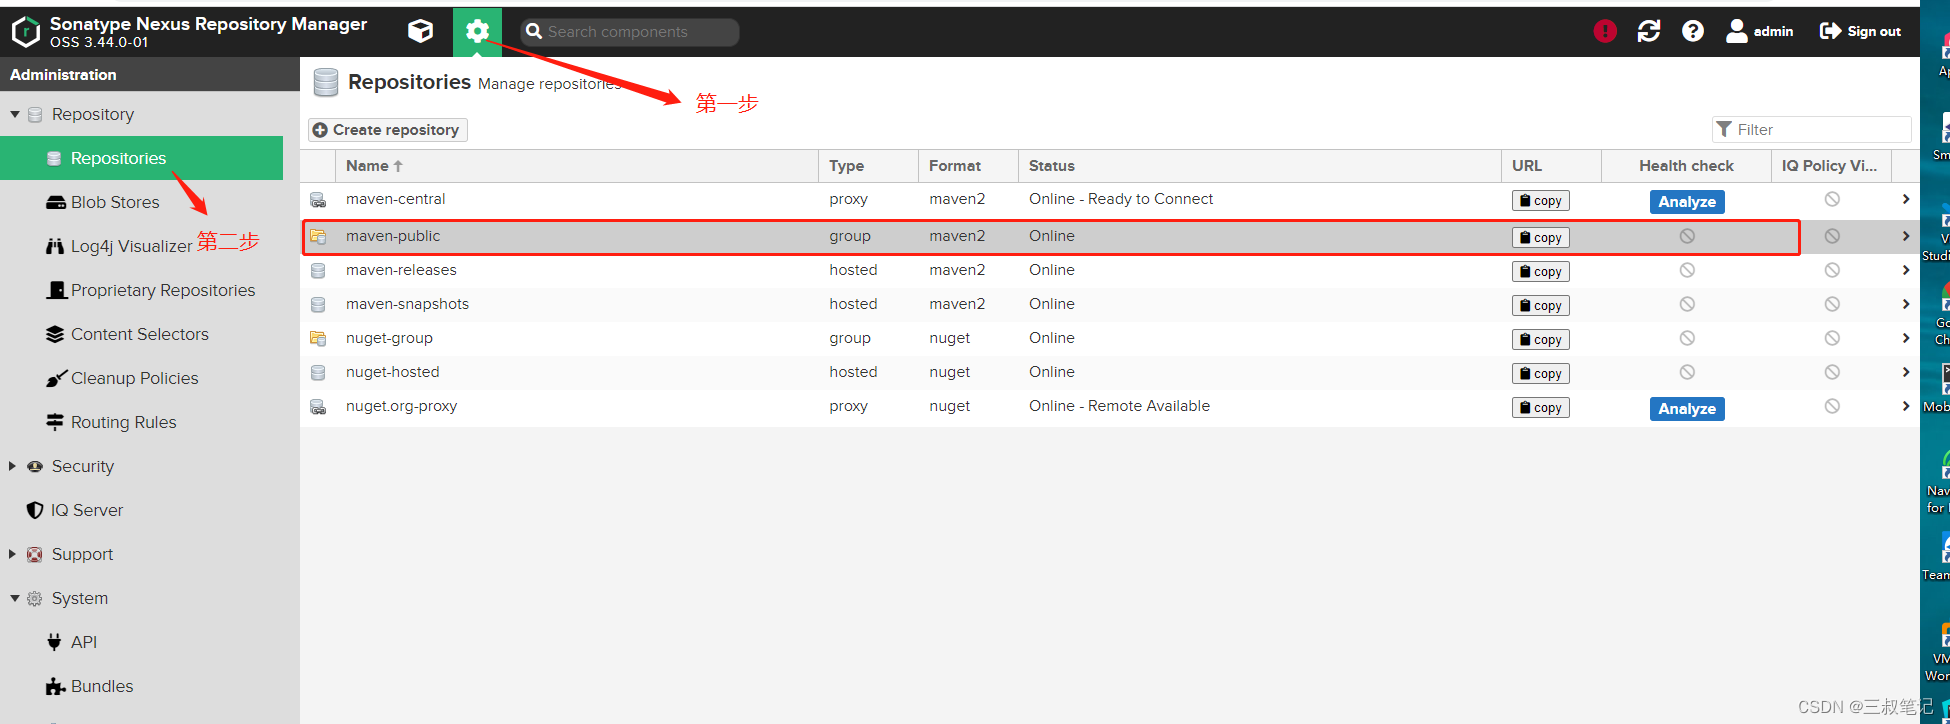Focus the Search components field
1950x724 pixels.
pos(630,32)
